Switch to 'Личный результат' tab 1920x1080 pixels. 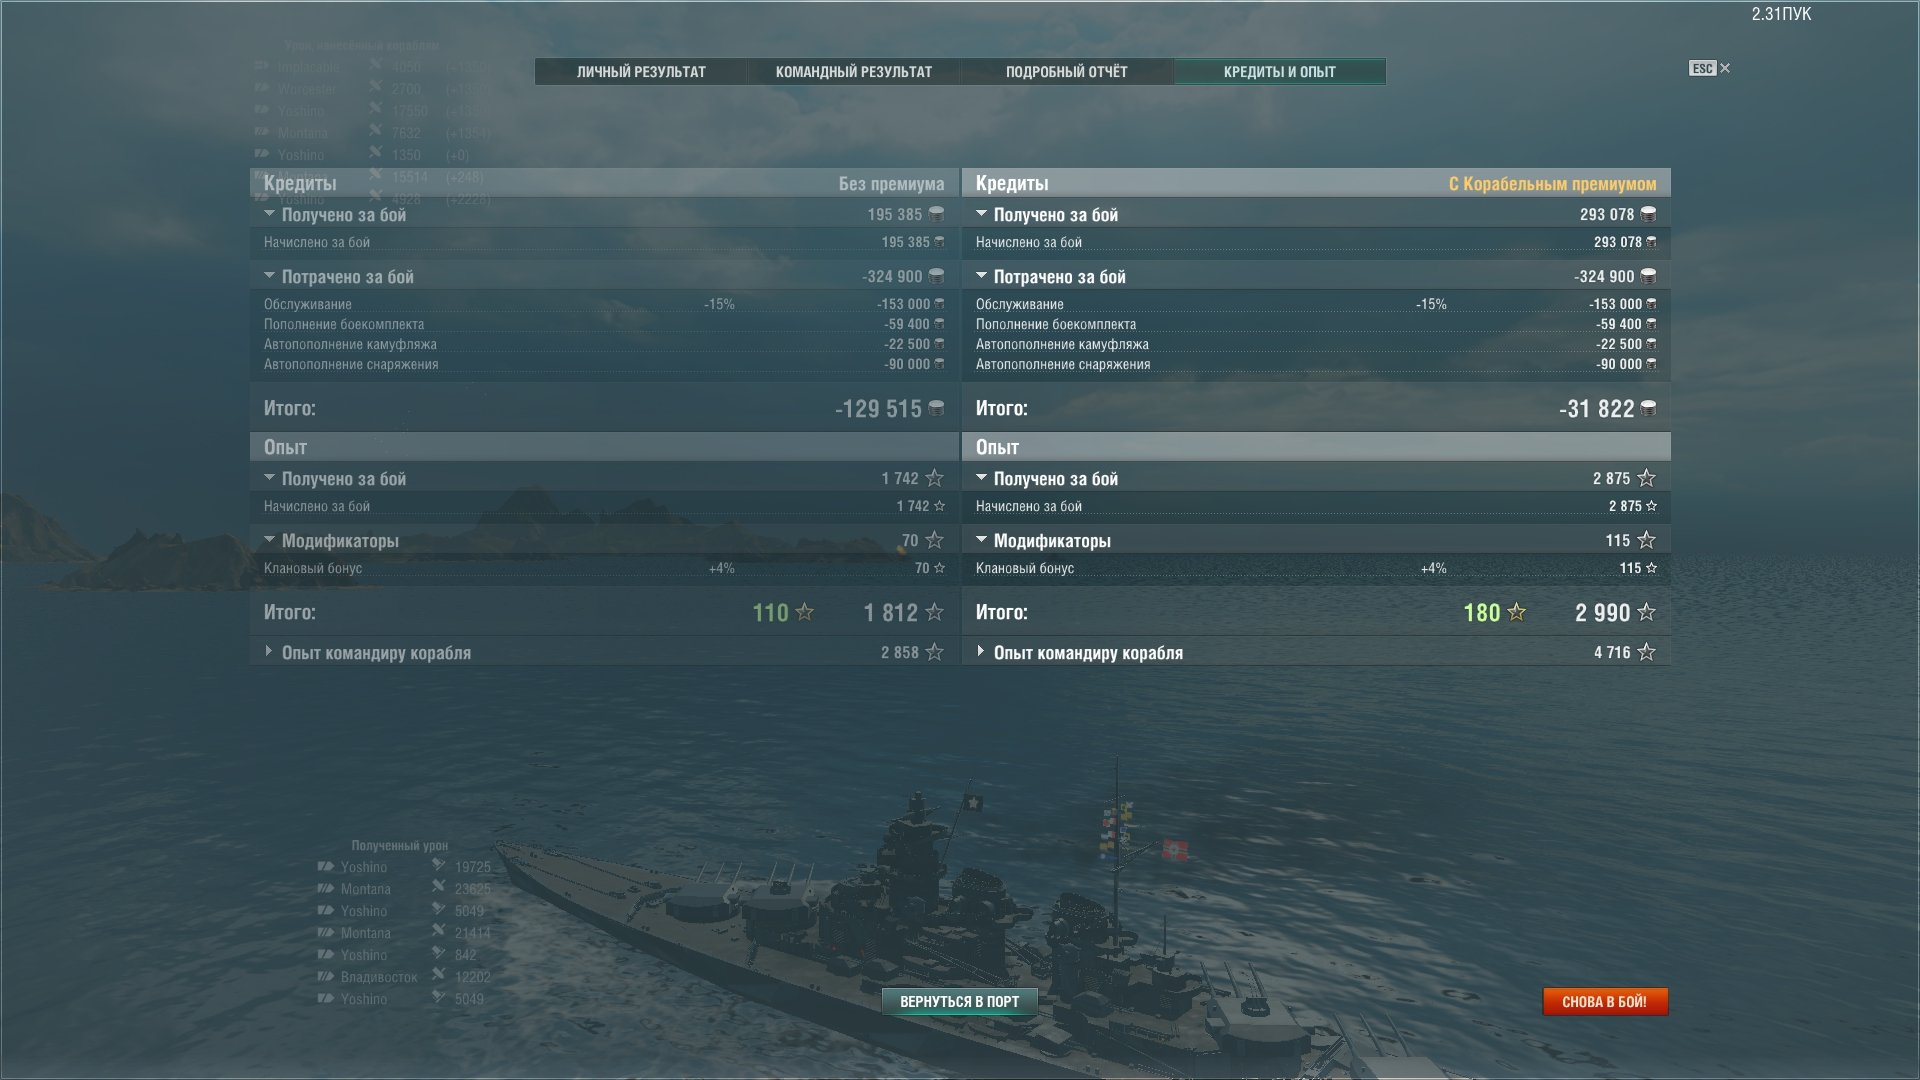(x=641, y=72)
